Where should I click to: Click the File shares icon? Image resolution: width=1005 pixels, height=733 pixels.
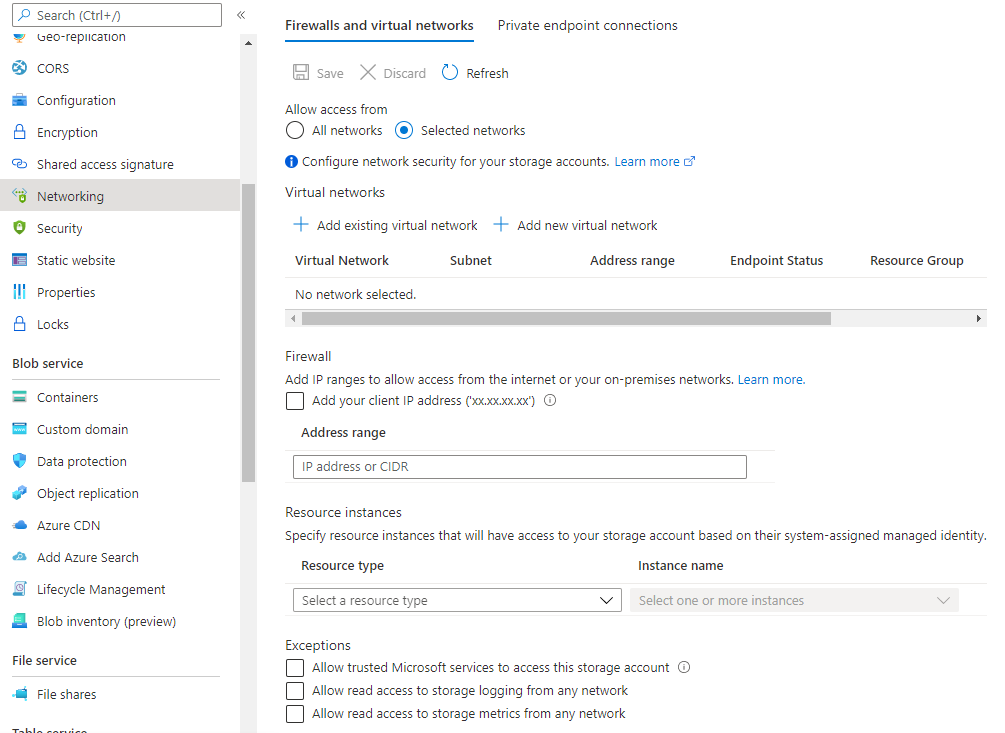click(x=20, y=694)
